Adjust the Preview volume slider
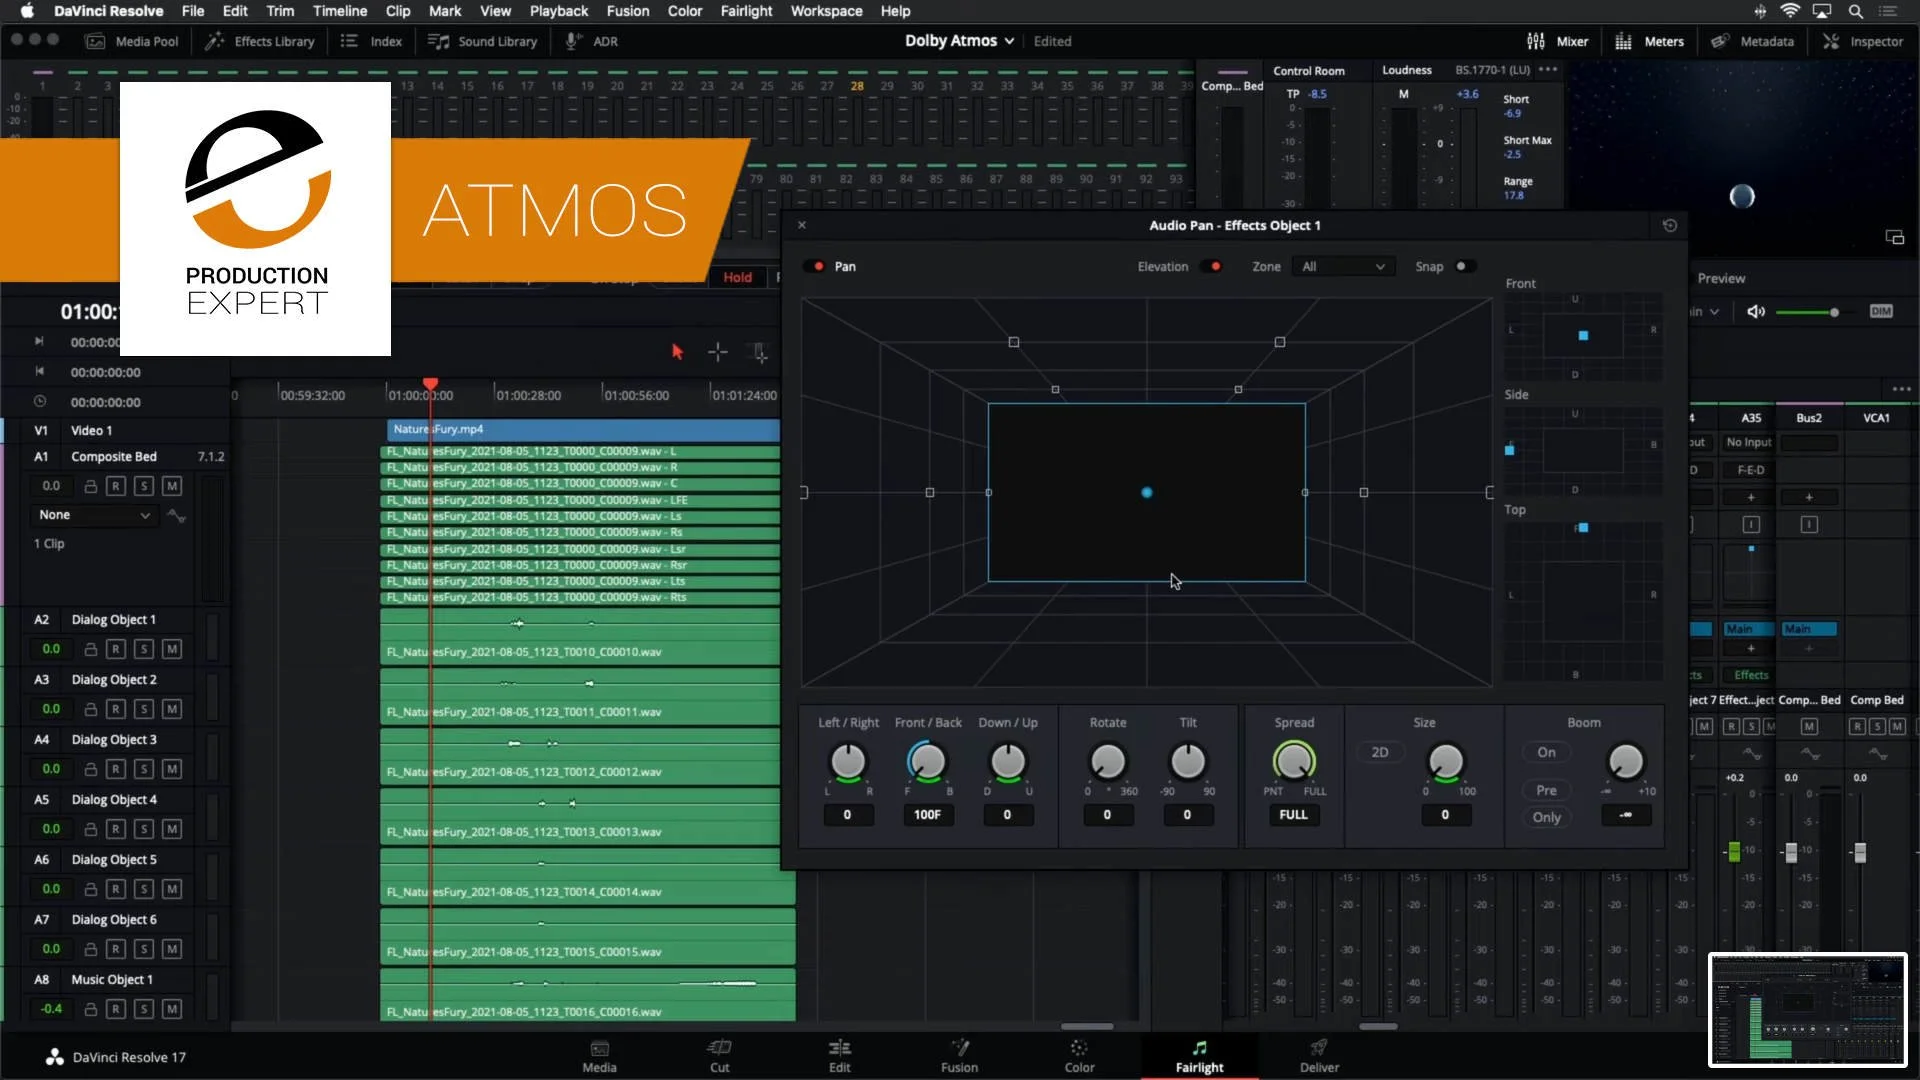1920x1080 pixels. coord(1834,311)
